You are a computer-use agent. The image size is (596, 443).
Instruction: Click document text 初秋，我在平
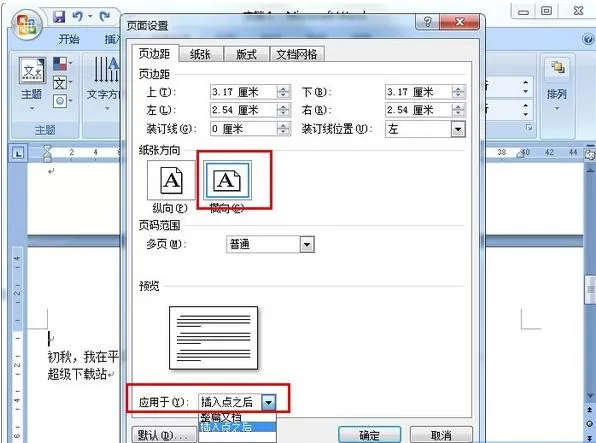click(83, 357)
